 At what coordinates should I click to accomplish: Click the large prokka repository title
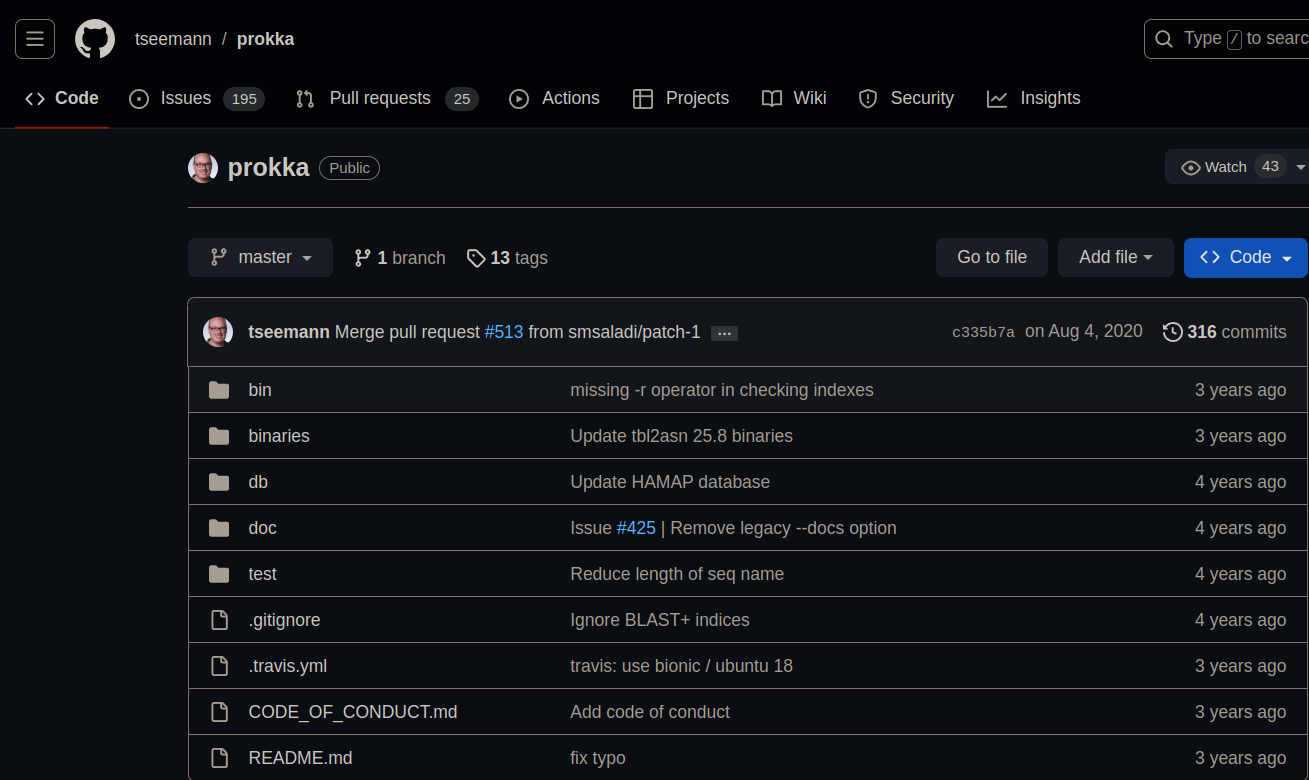pos(269,168)
